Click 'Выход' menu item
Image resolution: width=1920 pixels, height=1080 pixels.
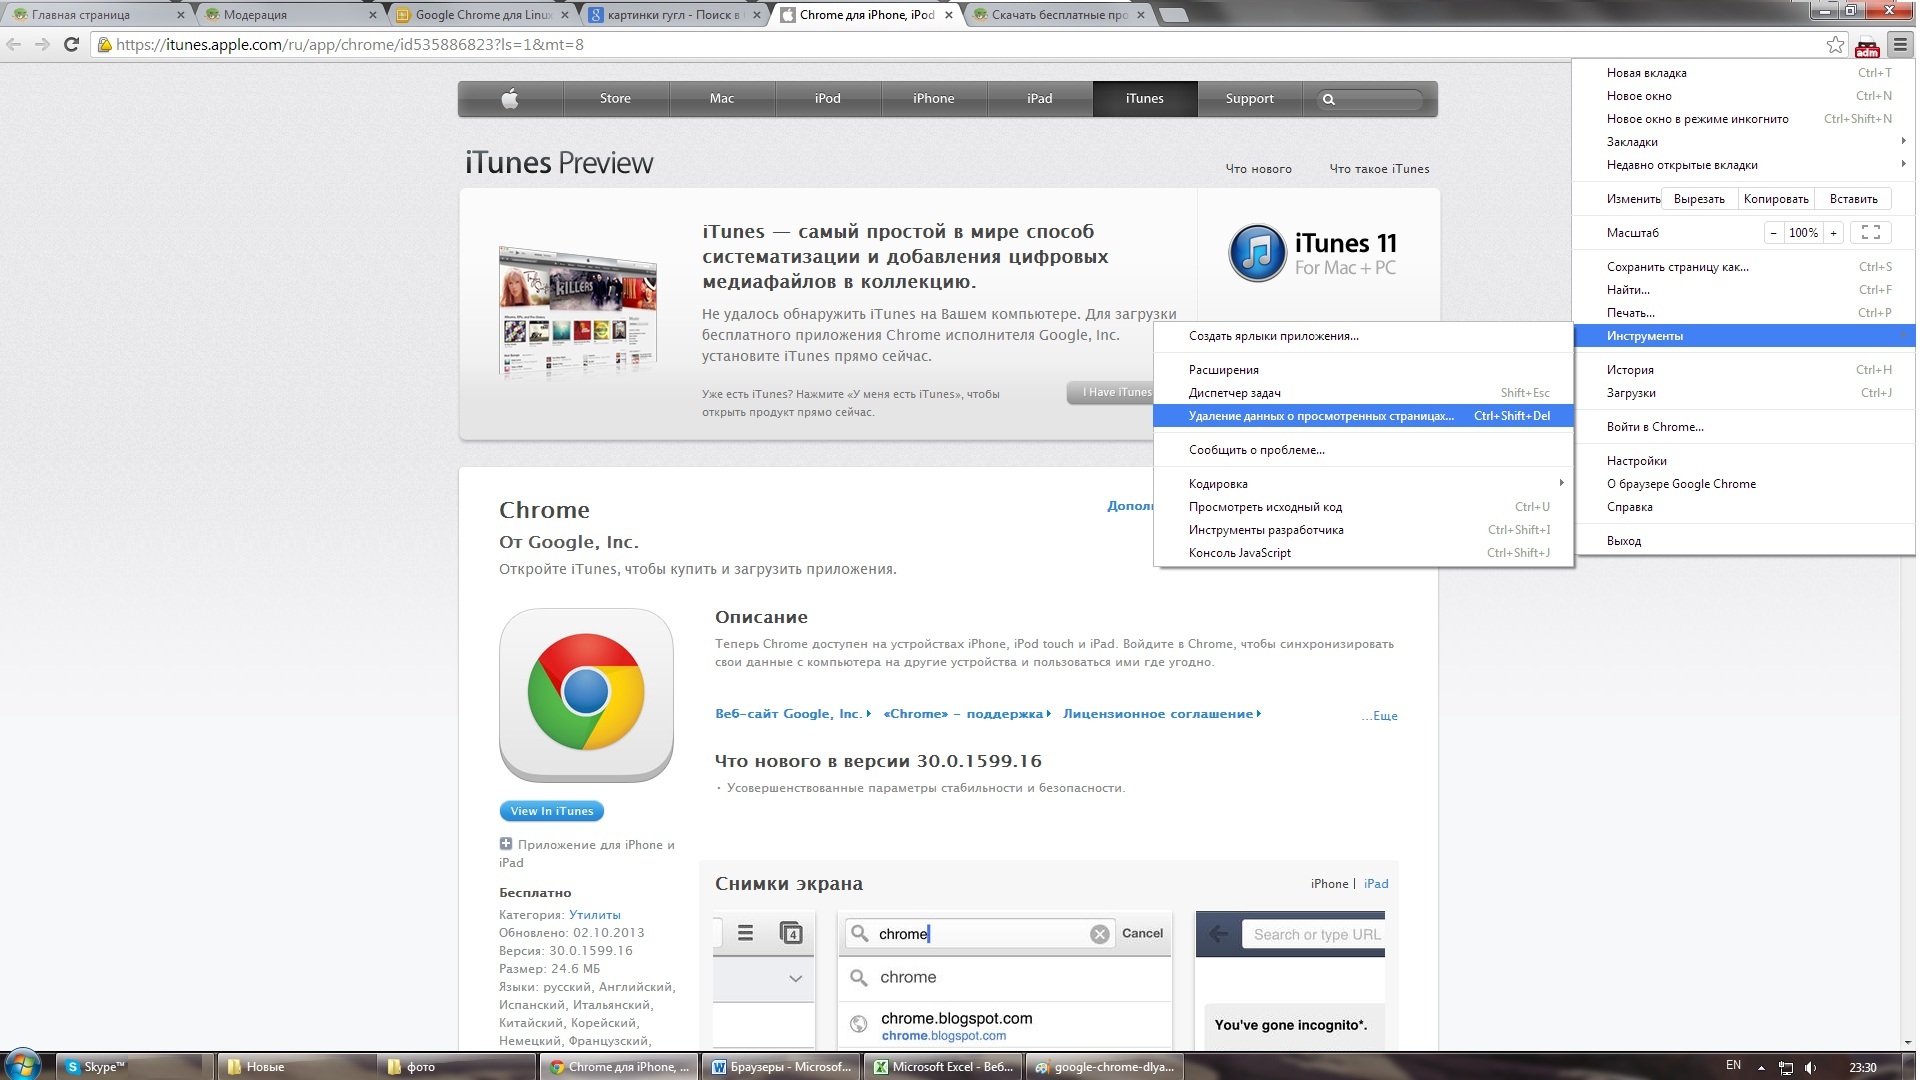tap(1745, 540)
